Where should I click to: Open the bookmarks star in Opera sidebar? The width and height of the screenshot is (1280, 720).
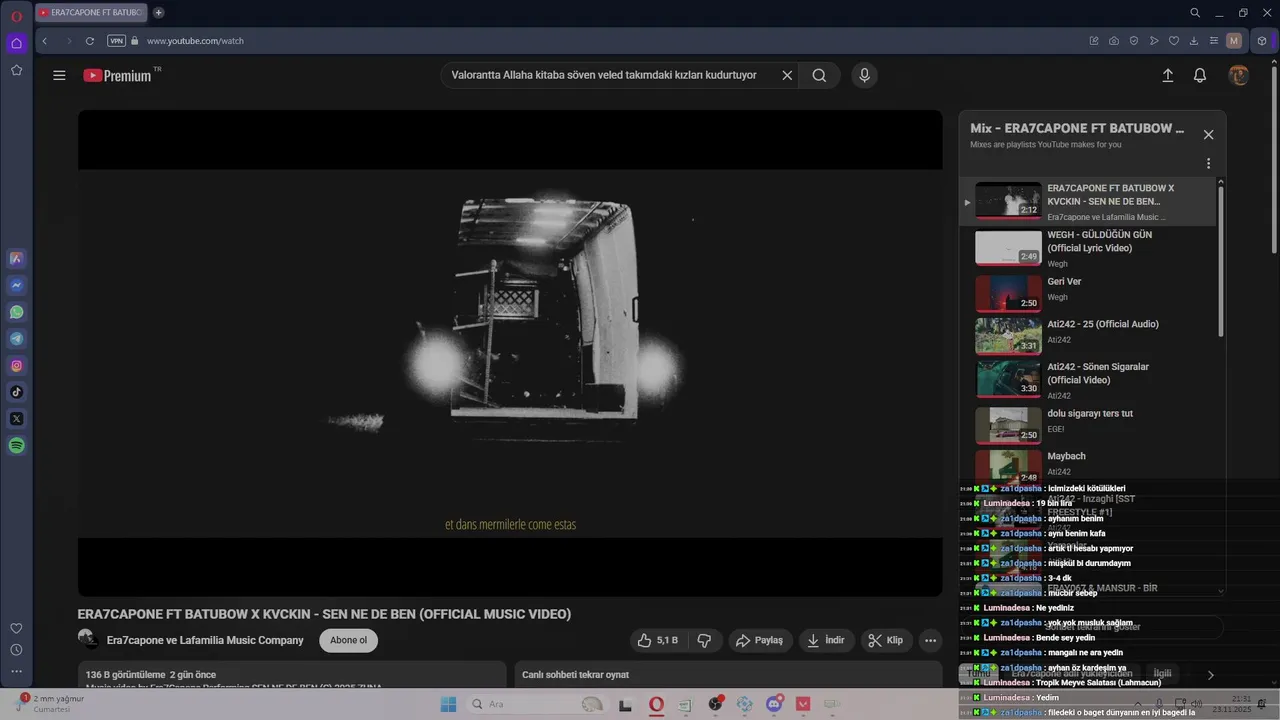point(16,70)
